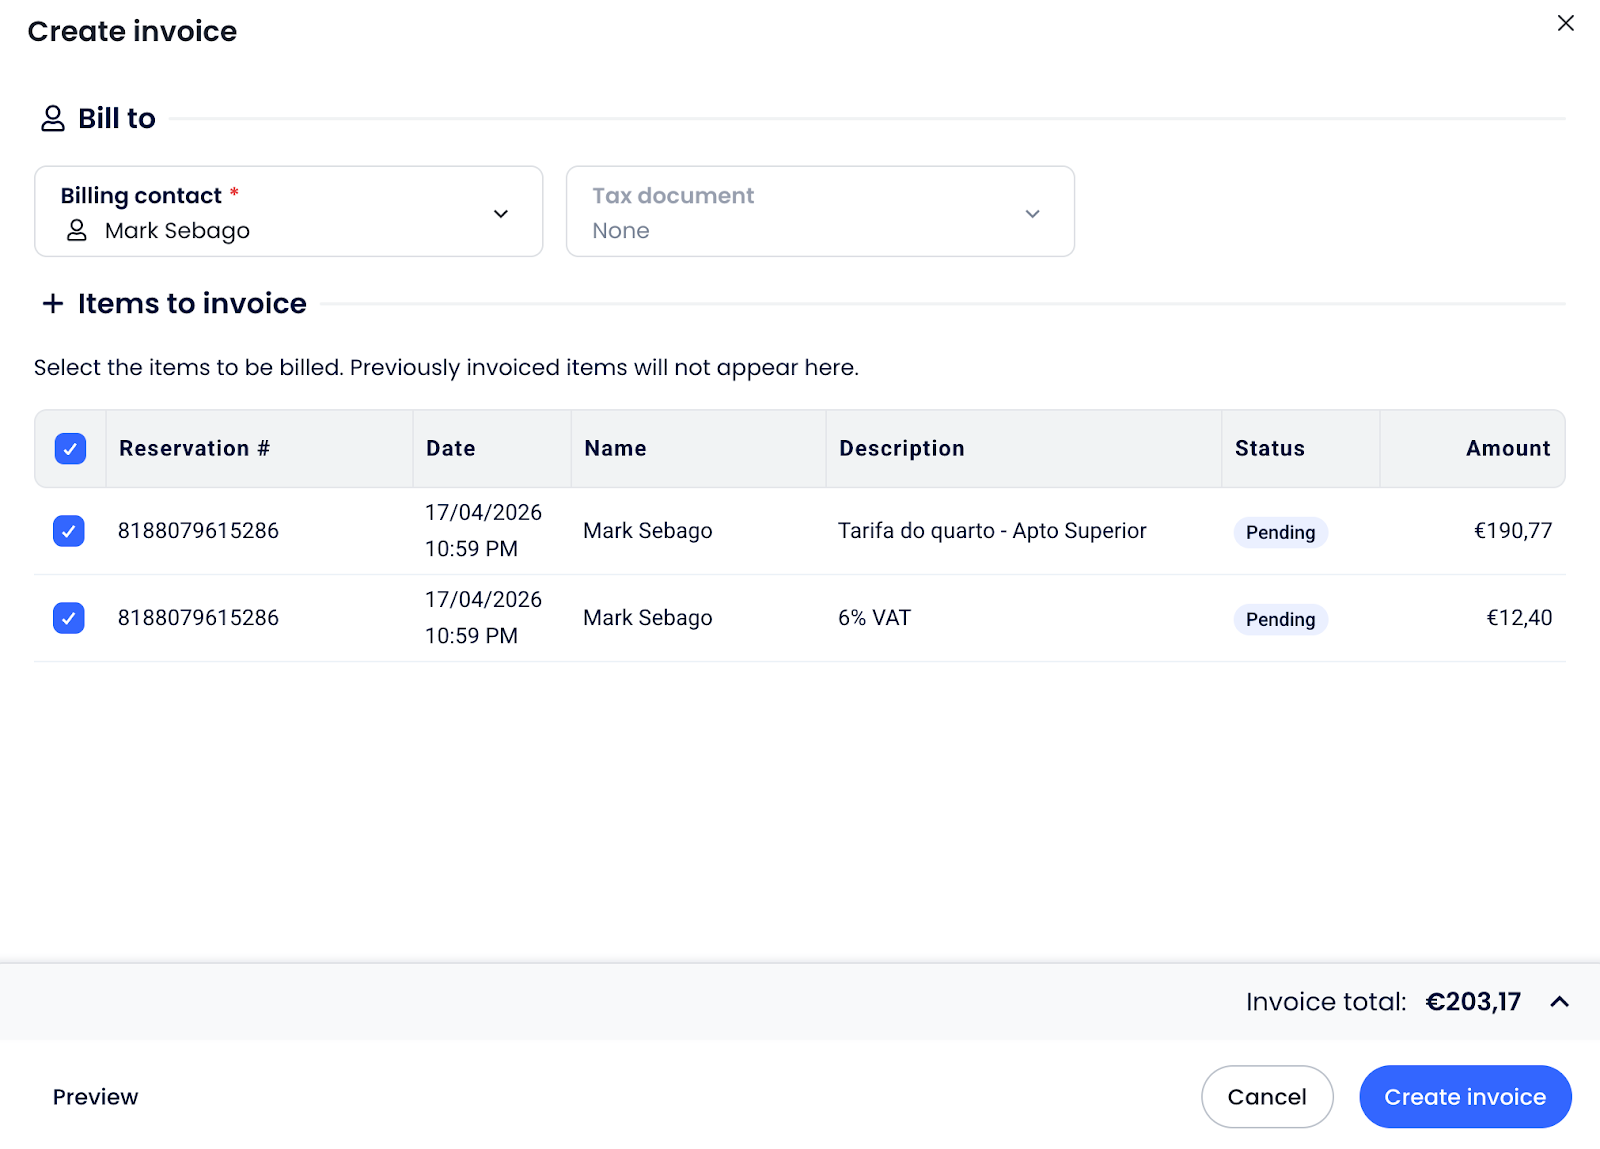Click the user icon next to Mark Sebago
The image size is (1600, 1149).
77,231
